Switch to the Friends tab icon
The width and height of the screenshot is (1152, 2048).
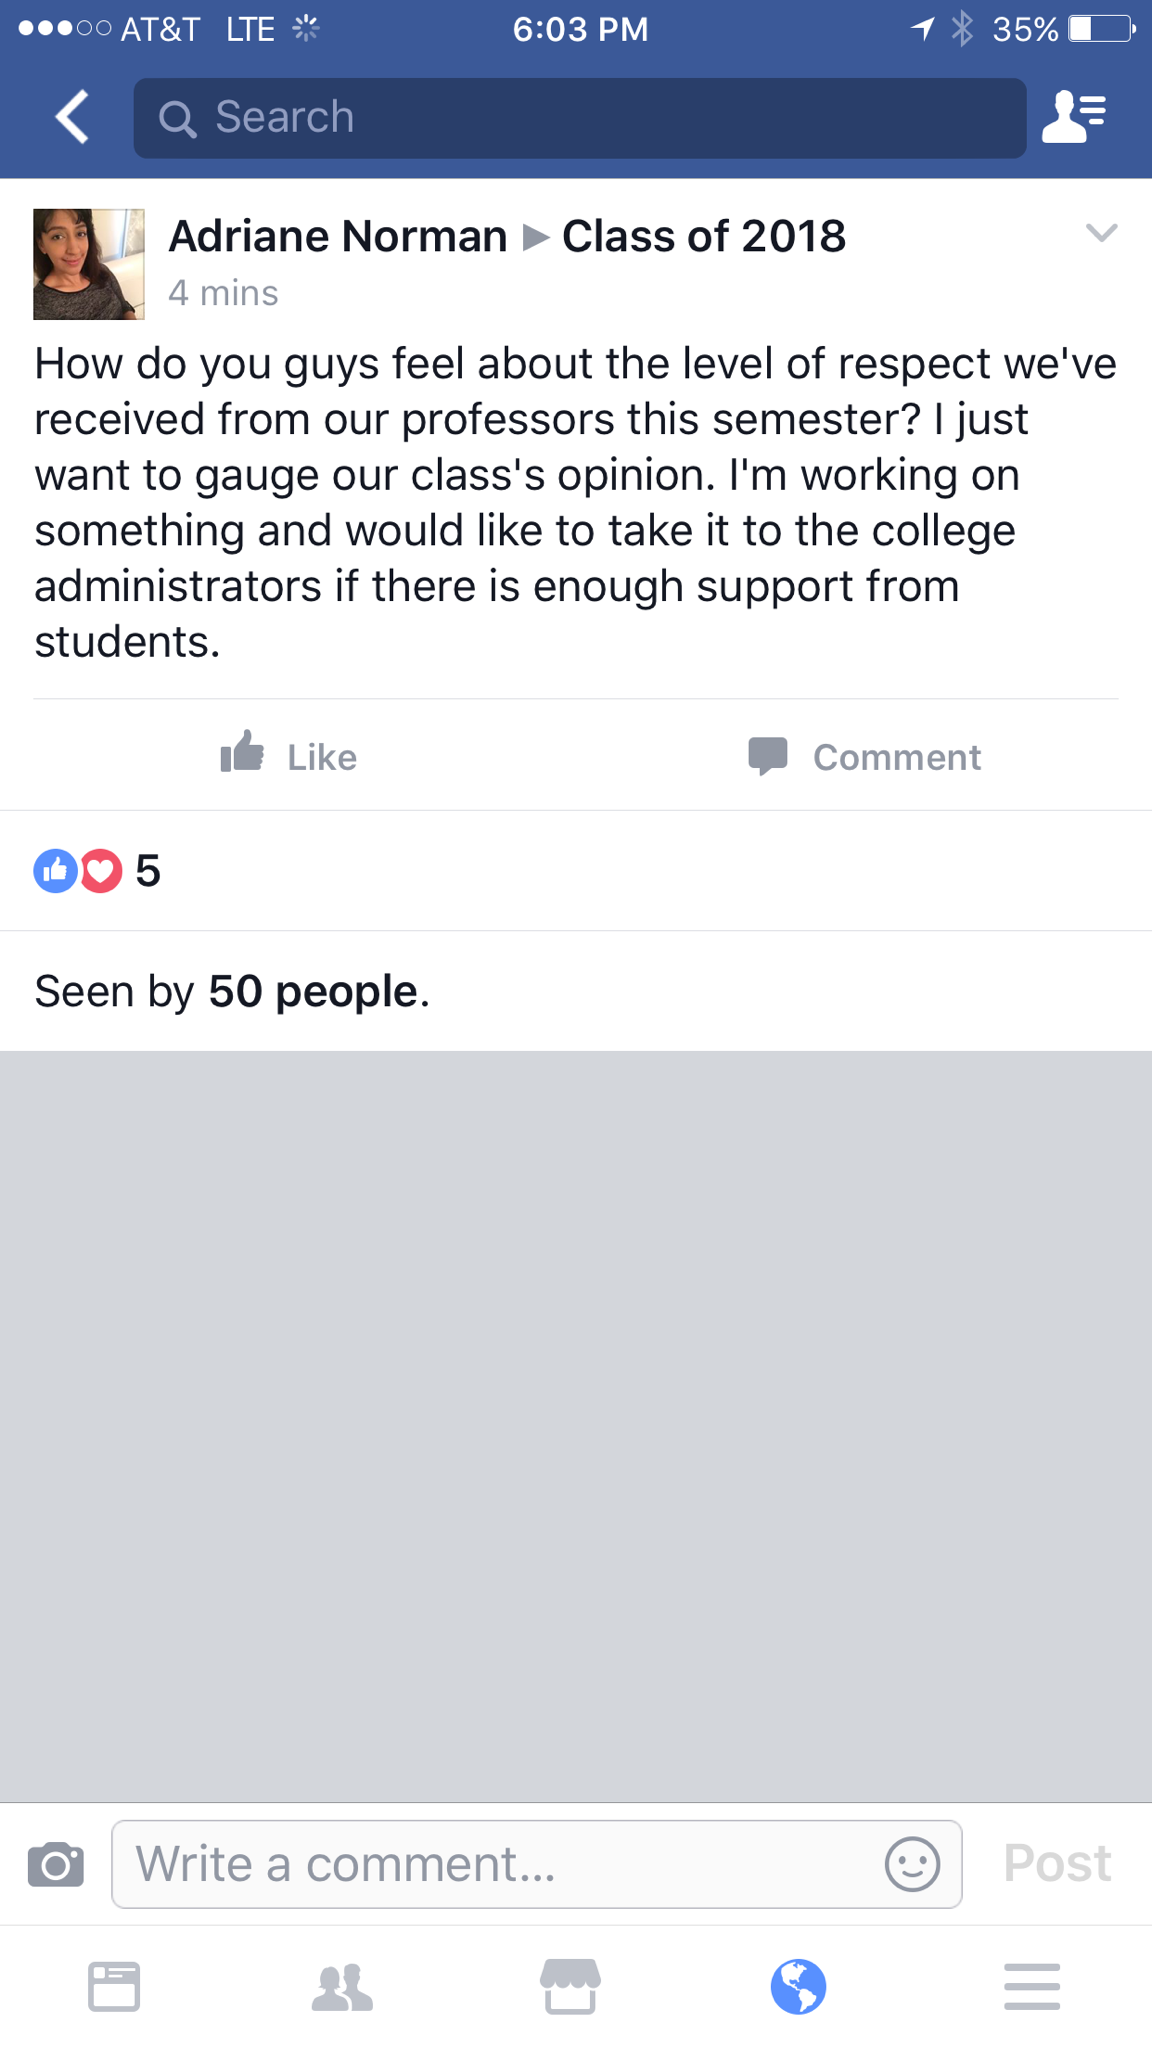342,1986
